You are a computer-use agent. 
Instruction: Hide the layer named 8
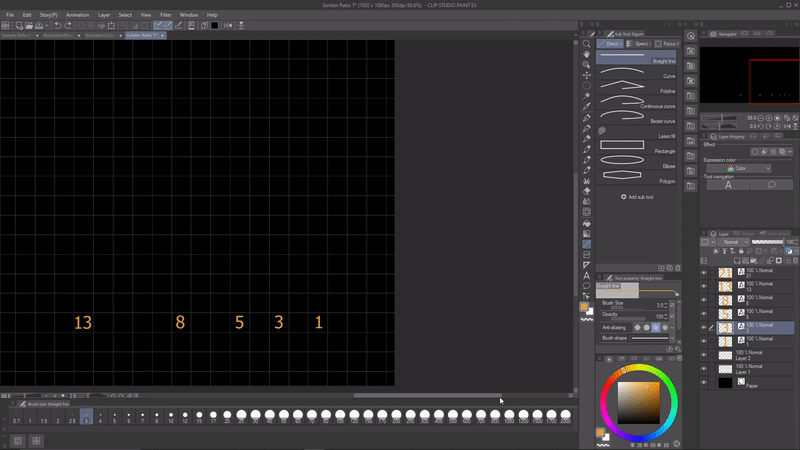(704, 300)
